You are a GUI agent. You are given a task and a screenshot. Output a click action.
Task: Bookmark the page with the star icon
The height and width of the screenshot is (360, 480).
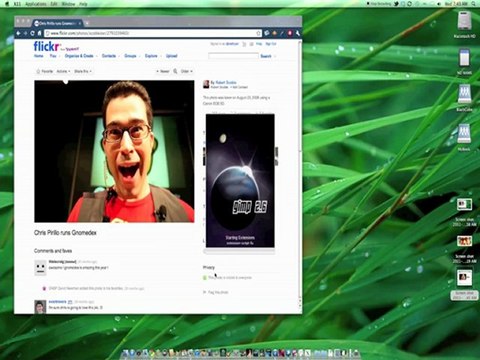[258, 33]
